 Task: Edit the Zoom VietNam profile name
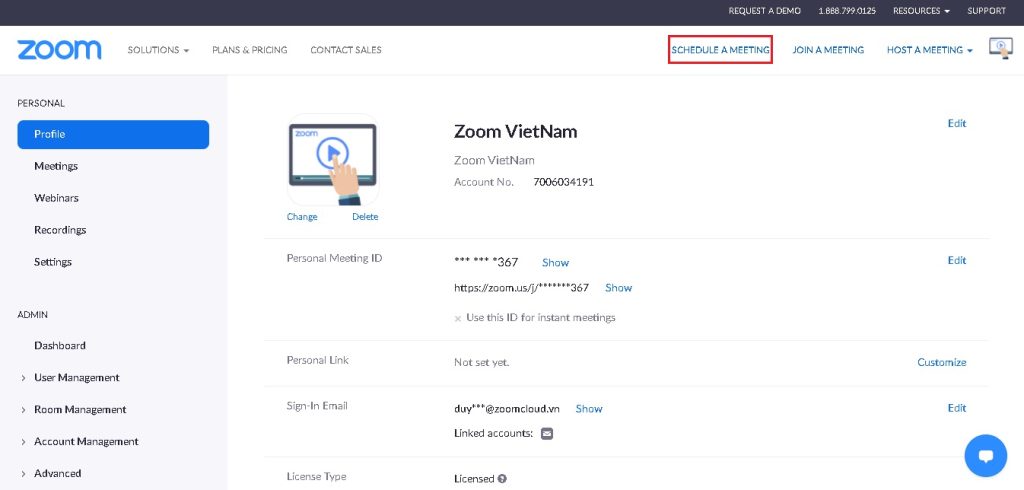pos(957,123)
